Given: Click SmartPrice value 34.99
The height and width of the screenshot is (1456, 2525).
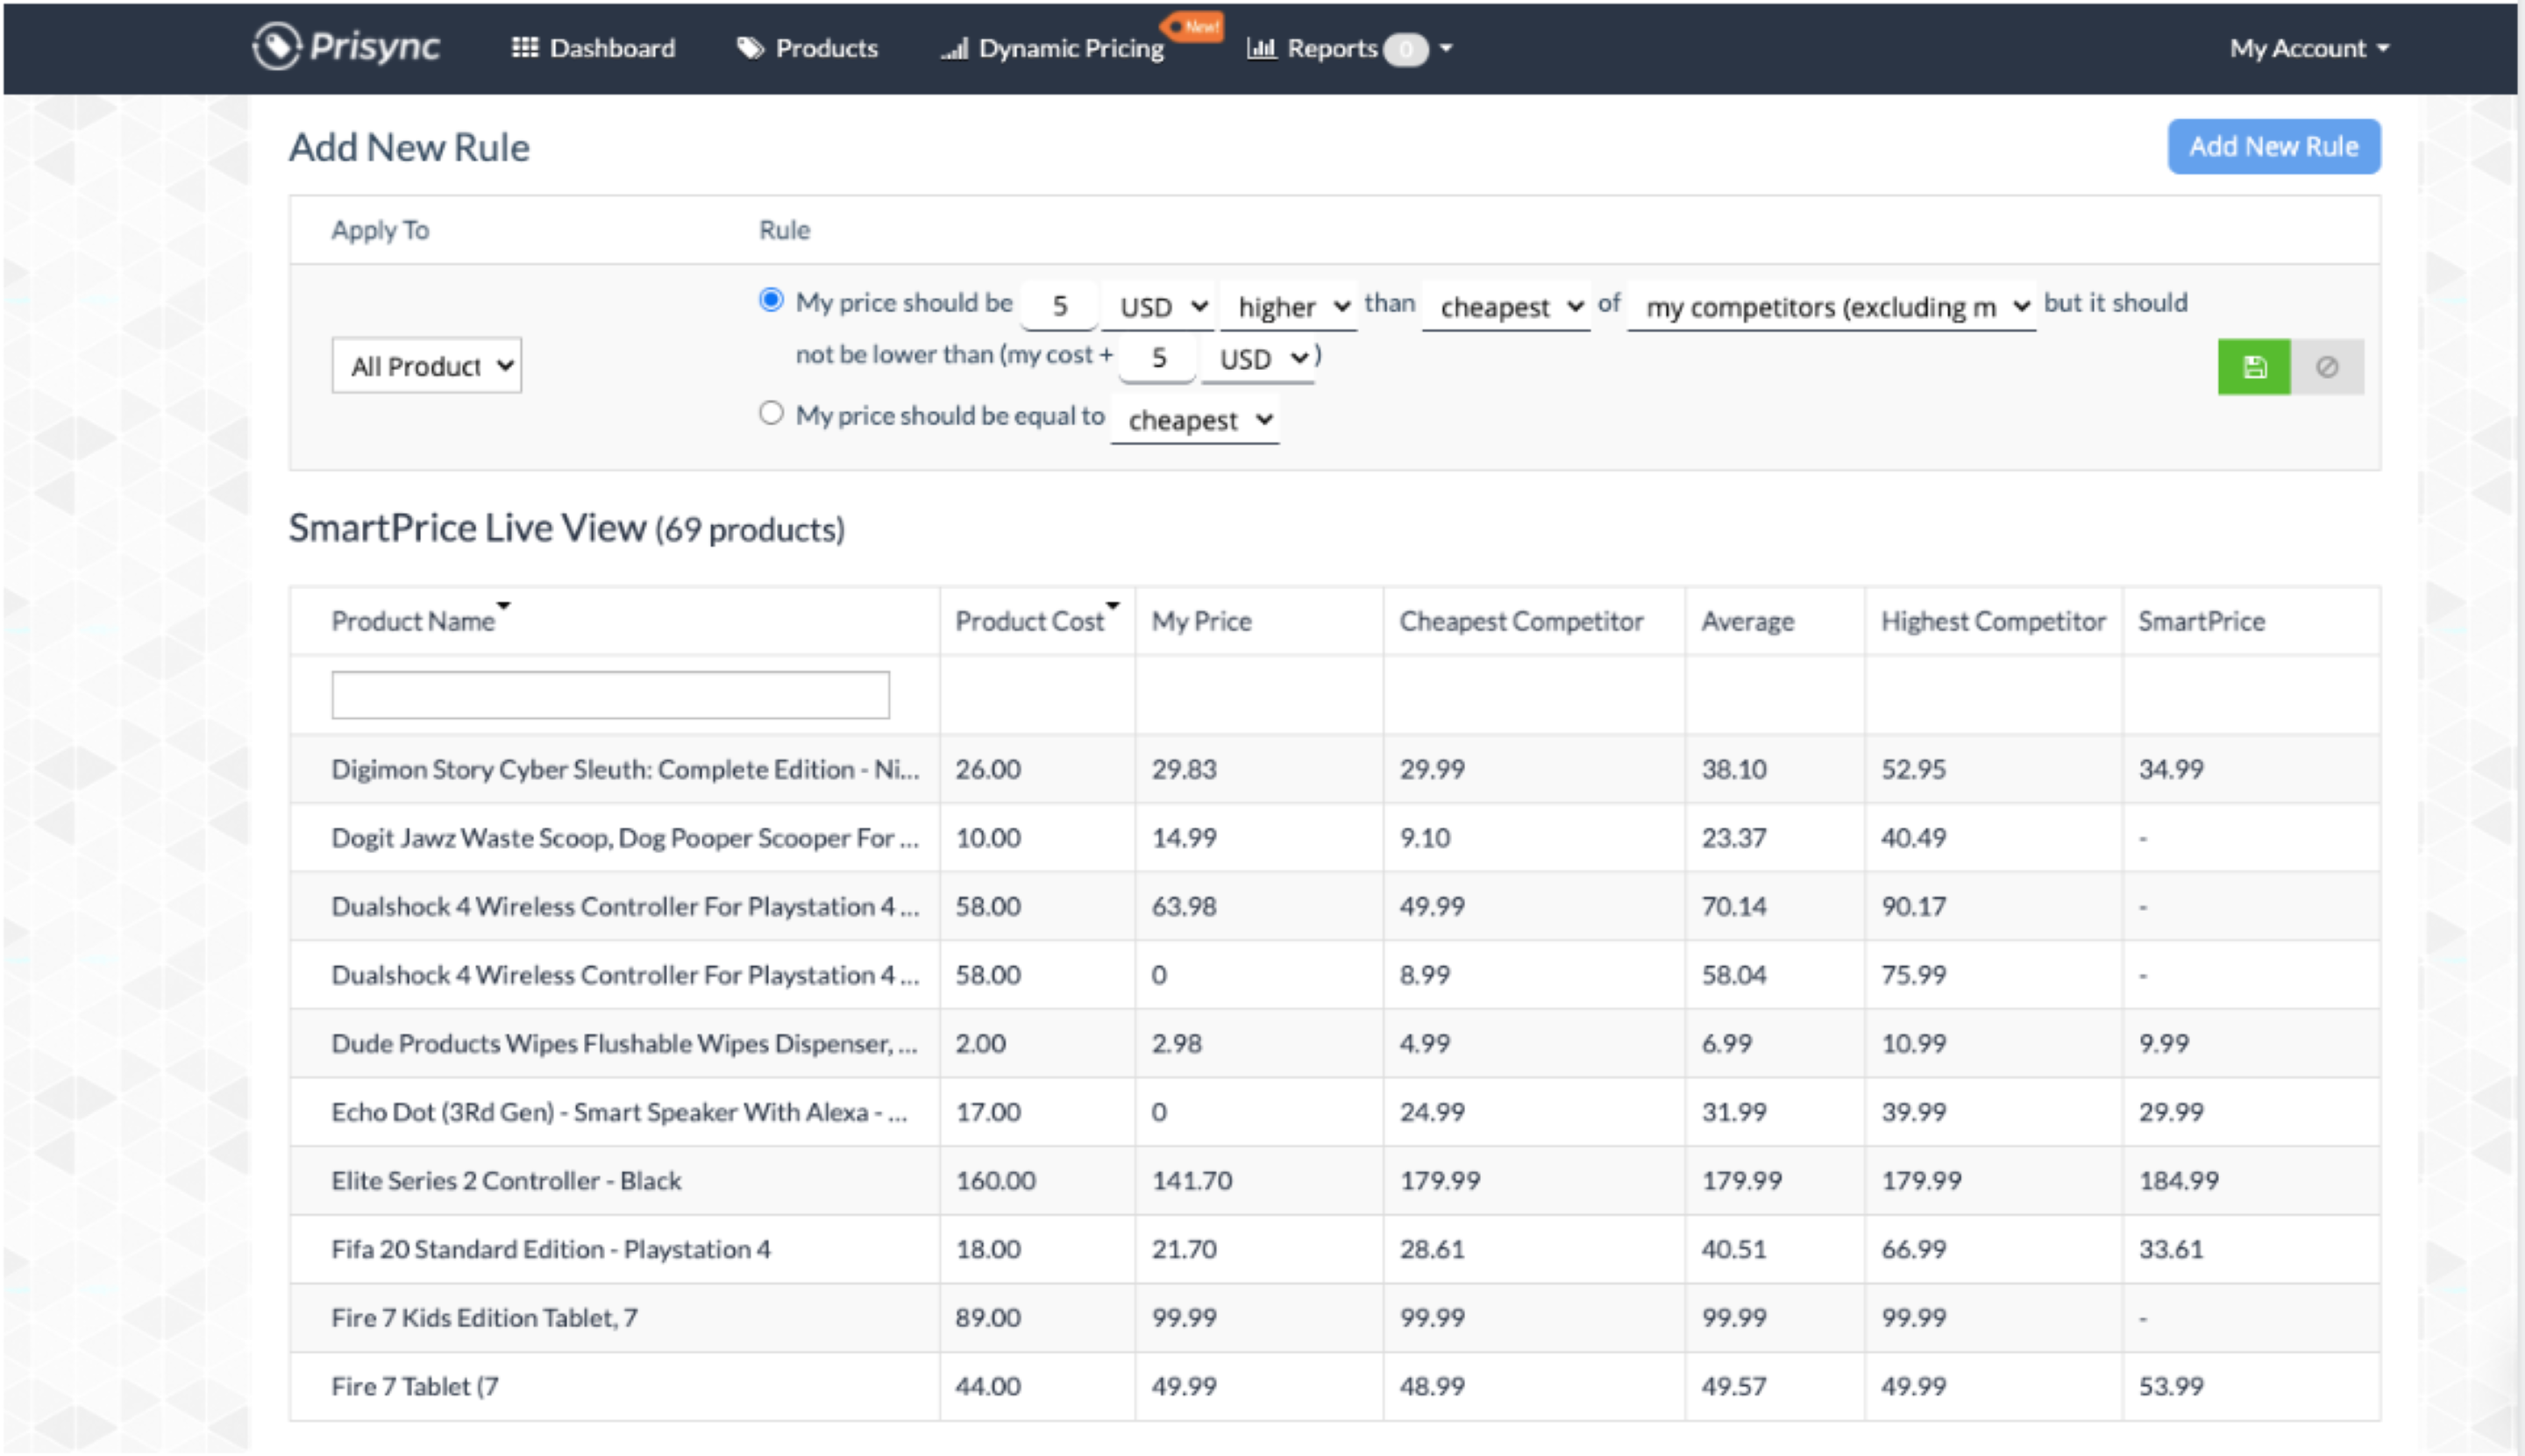Looking at the screenshot, I should coord(2170,769).
